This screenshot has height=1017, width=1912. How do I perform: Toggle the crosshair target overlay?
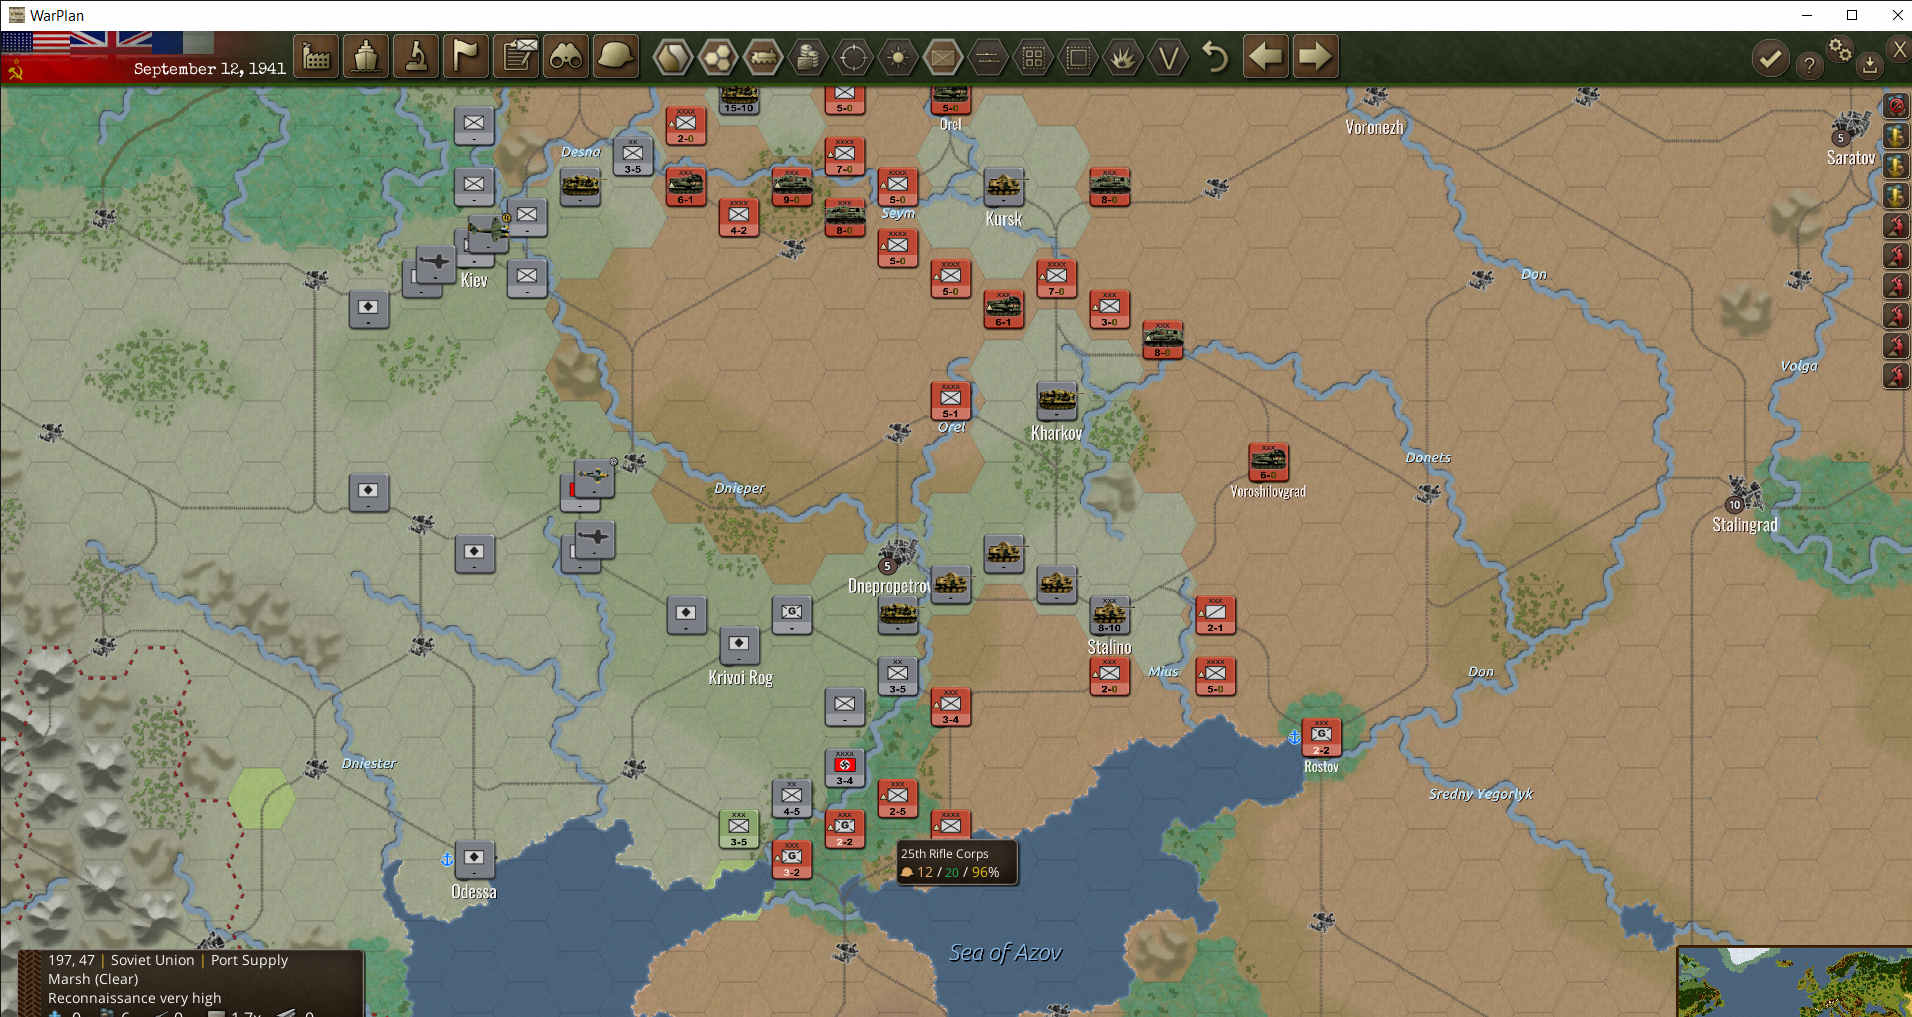[x=853, y=58]
